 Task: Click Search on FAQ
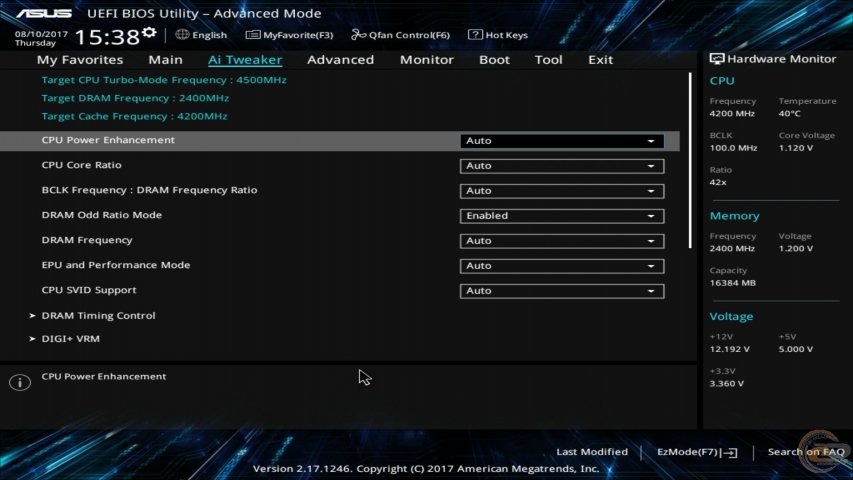806,452
